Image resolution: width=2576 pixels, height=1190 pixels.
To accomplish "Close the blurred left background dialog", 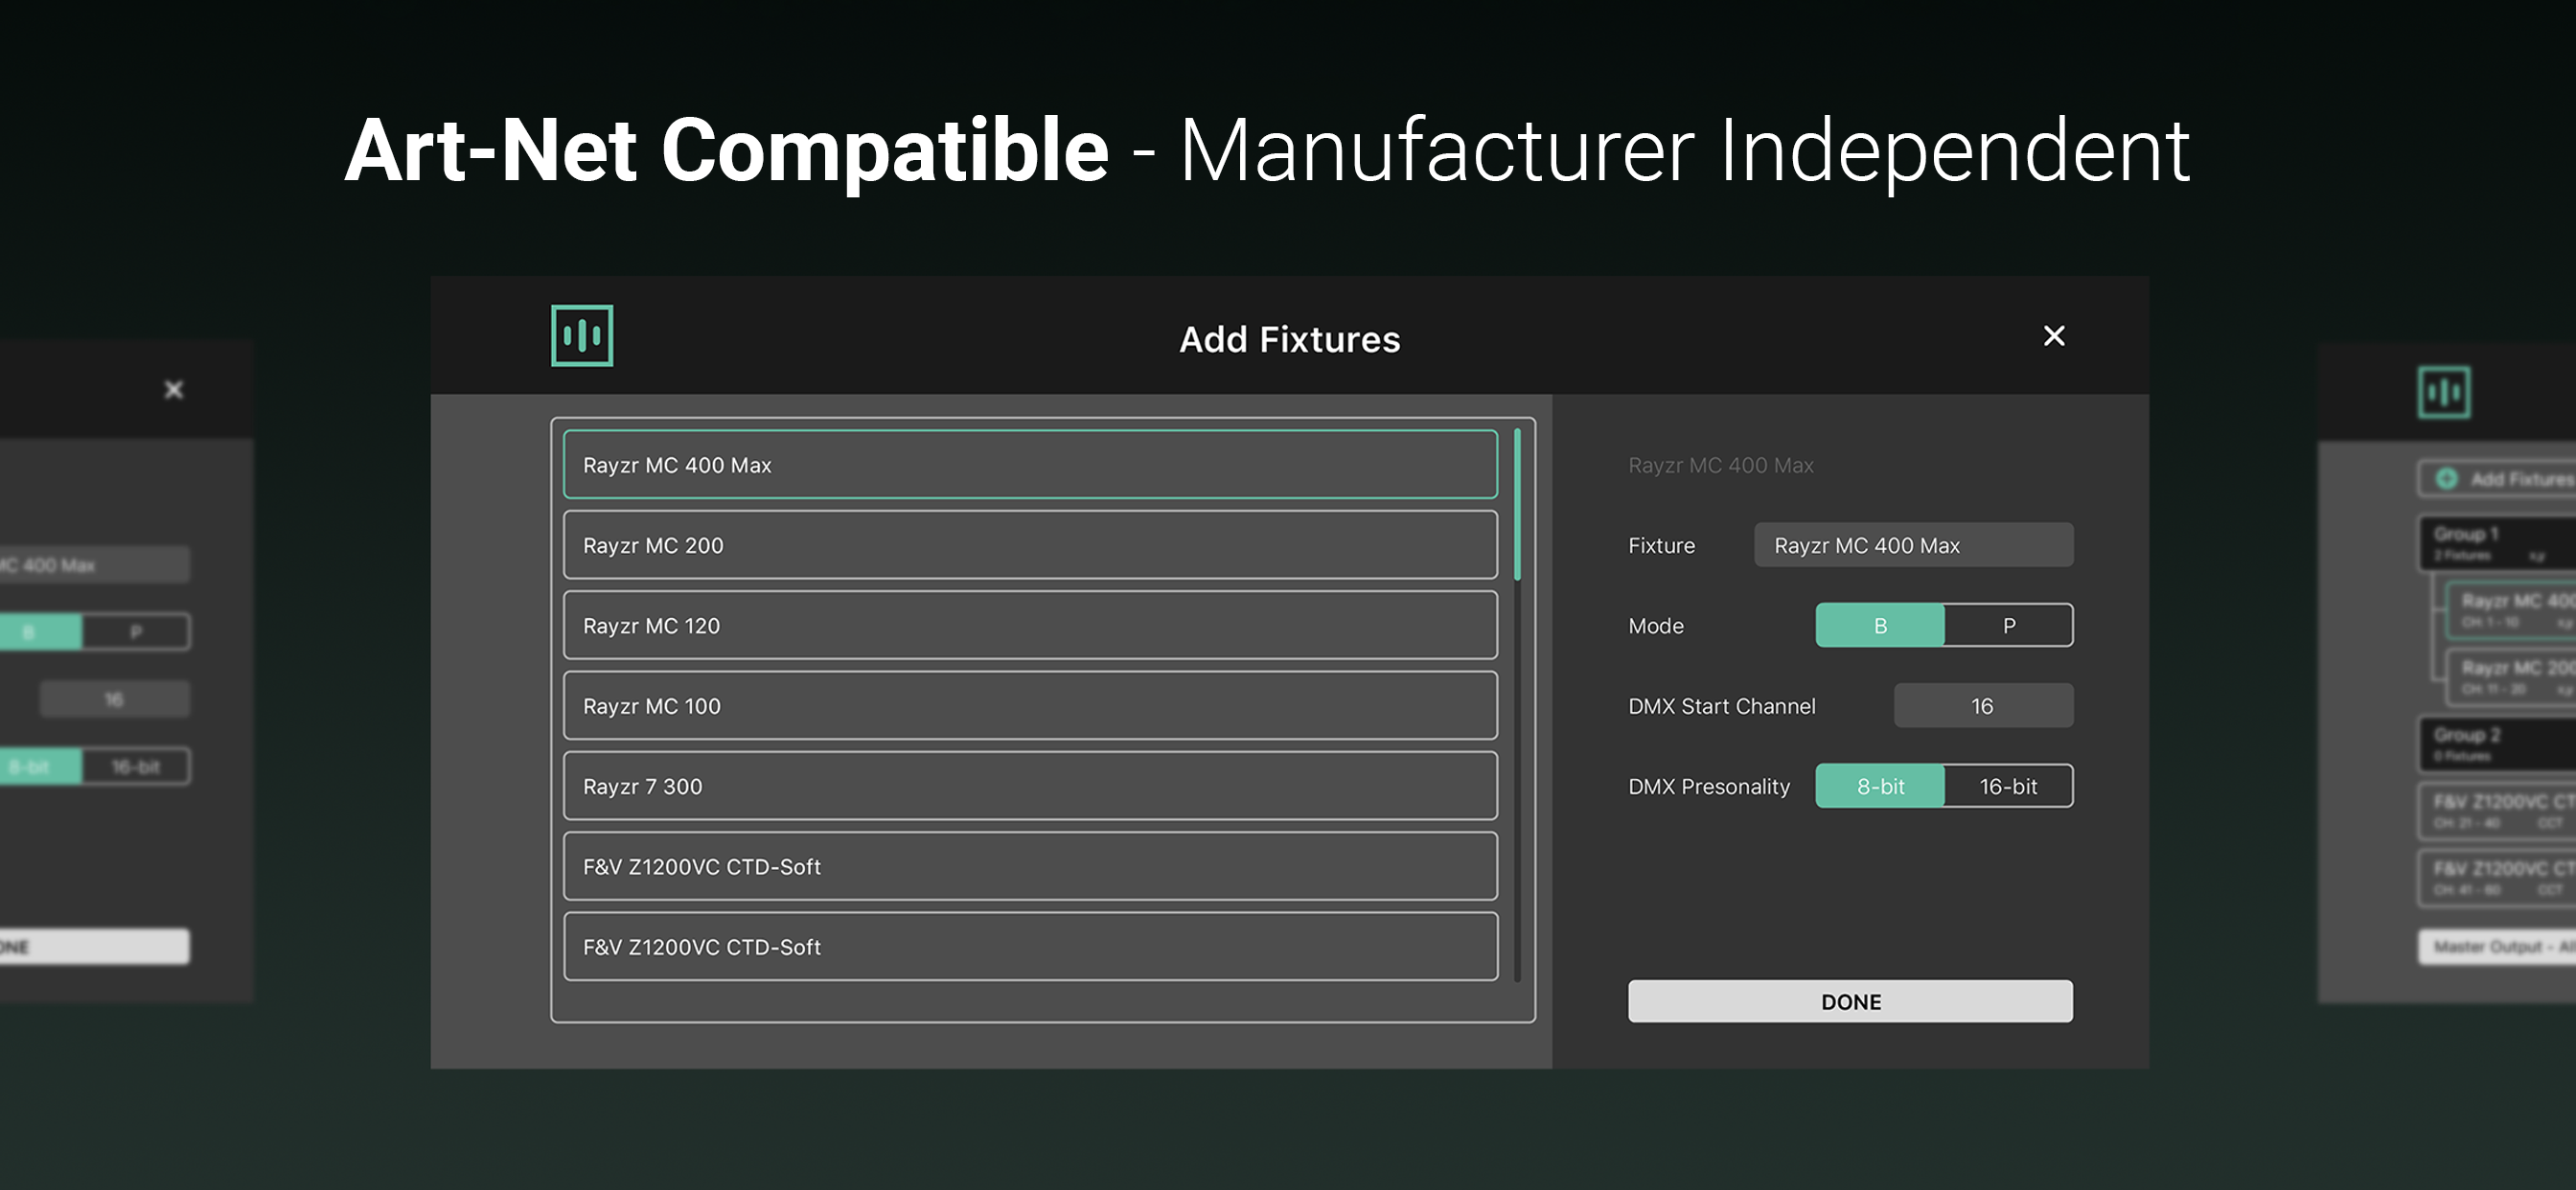I will pos(174,389).
